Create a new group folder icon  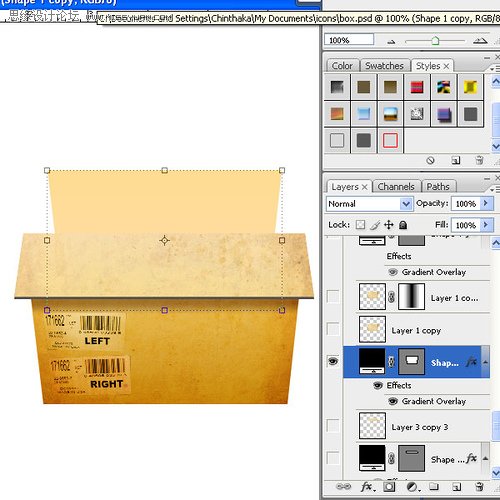(434, 487)
